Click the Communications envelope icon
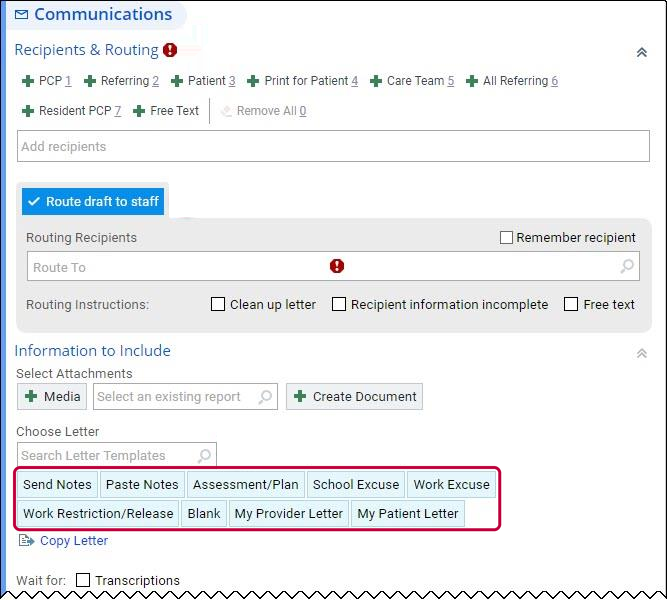The image size is (667, 600). pyautogui.click(x=21, y=14)
